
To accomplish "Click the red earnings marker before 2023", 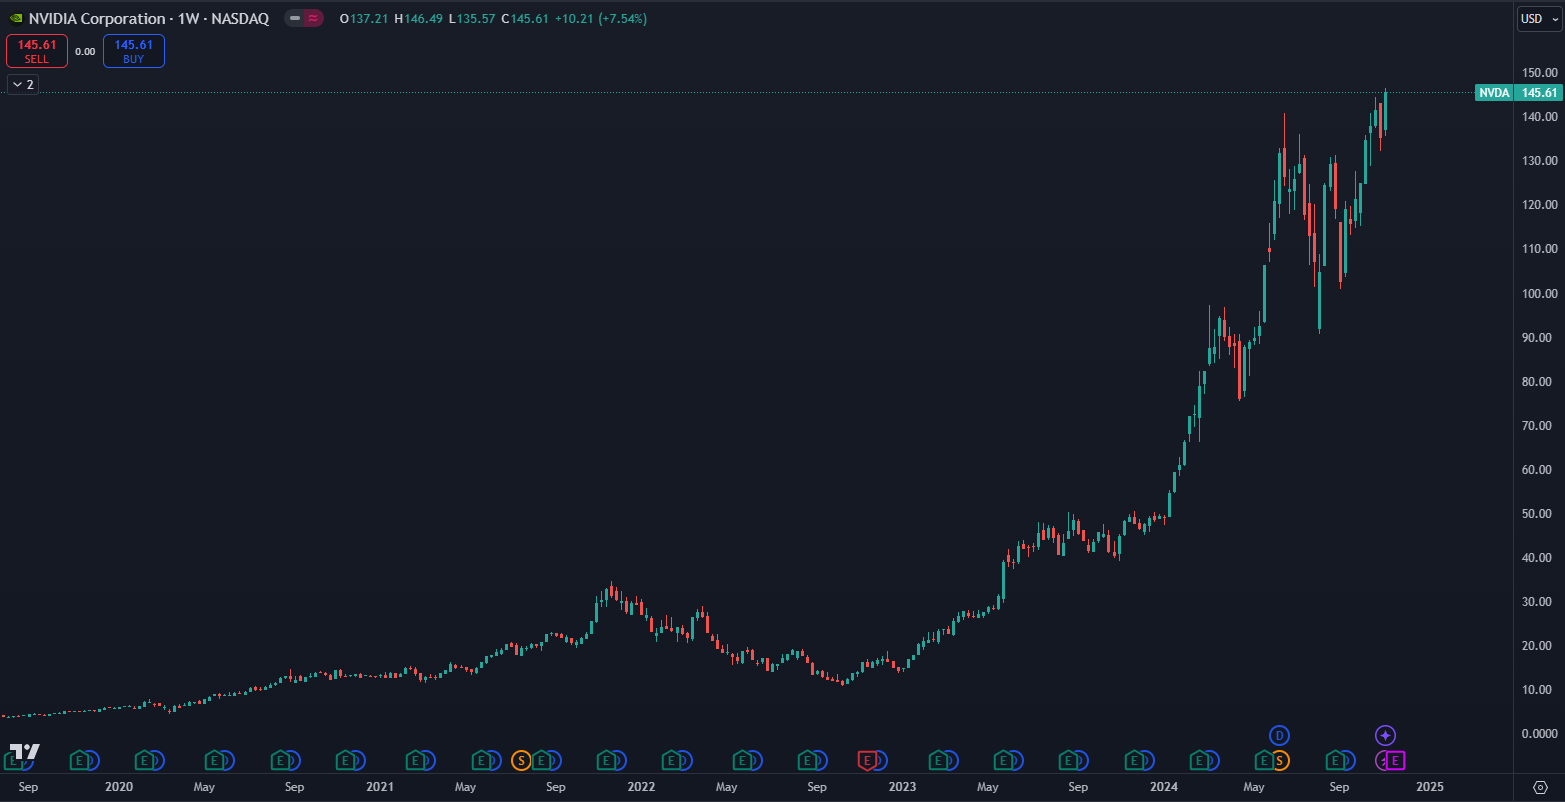I will tap(868, 761).
